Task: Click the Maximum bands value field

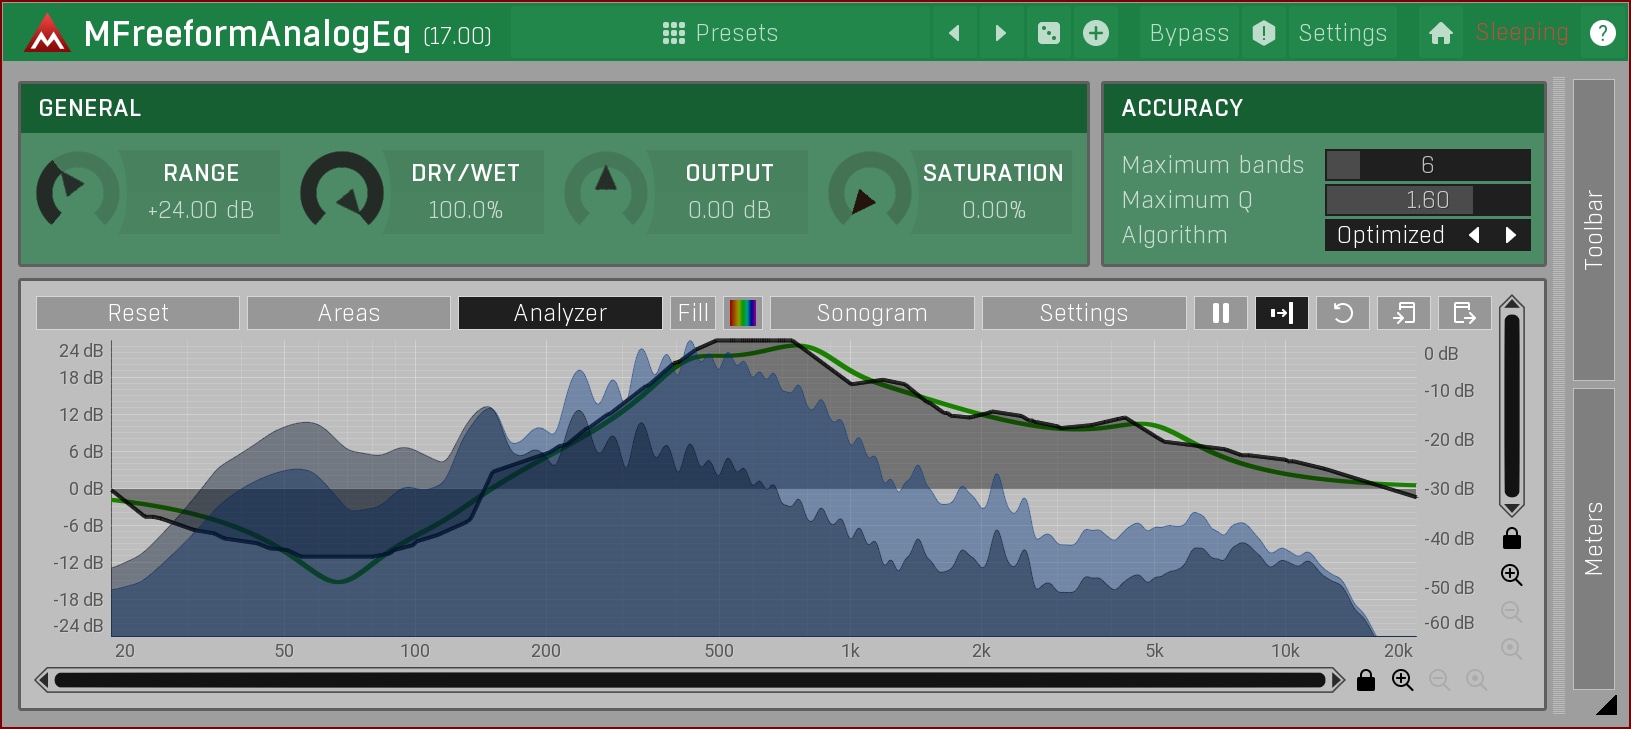Action: [1427, 165]
